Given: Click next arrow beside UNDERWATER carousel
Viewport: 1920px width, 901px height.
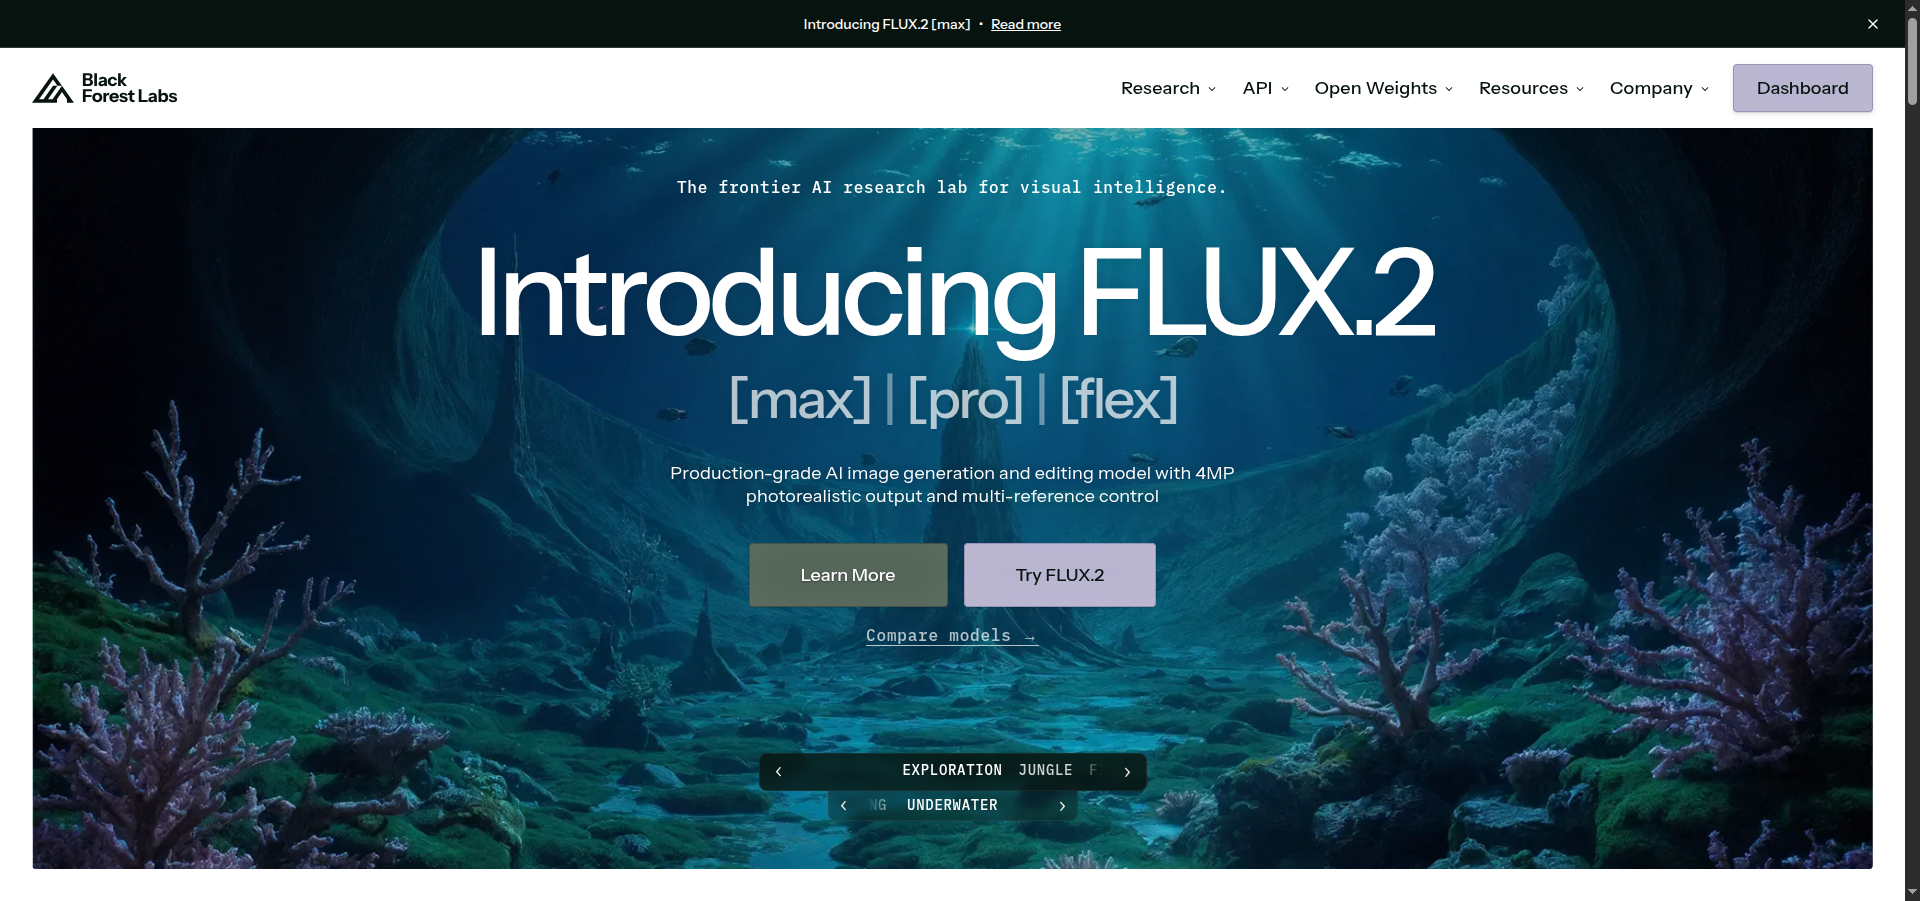Looking at the screenshot, I should coord(1062,806).
